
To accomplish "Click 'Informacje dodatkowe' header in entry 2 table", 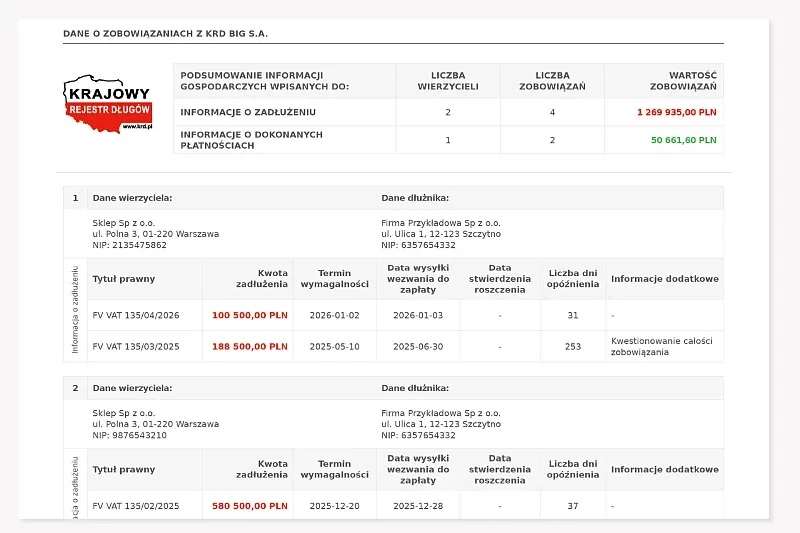I will point(665,469).
